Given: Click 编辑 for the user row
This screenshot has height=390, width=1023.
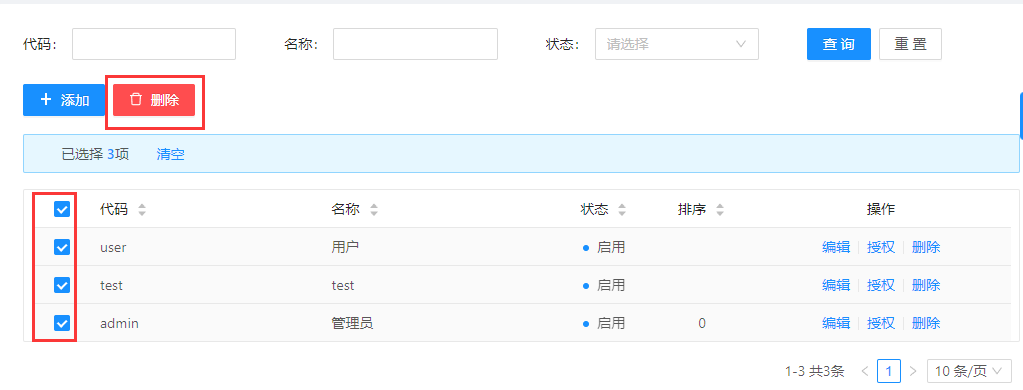Looking at the screenshot, I should [836, 247].
